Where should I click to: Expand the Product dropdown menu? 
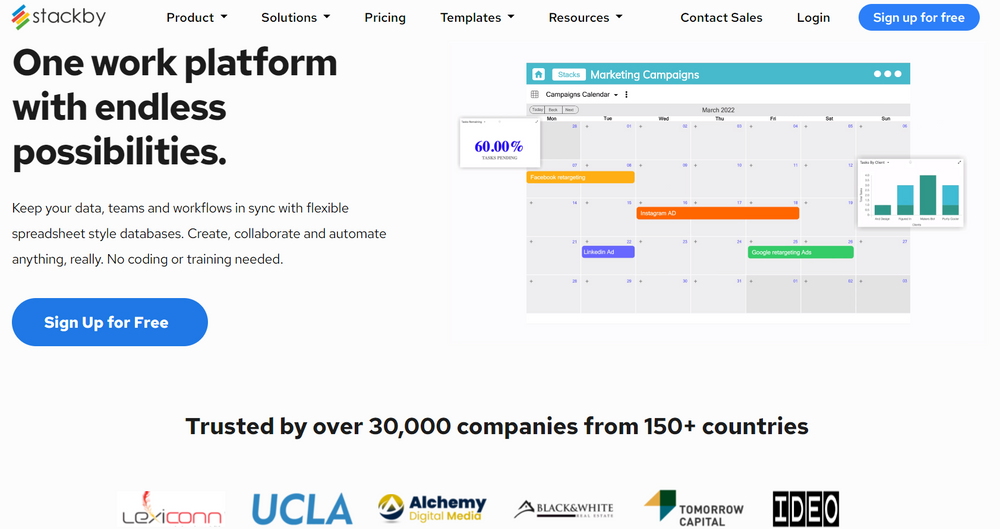[x=196, y=17]
